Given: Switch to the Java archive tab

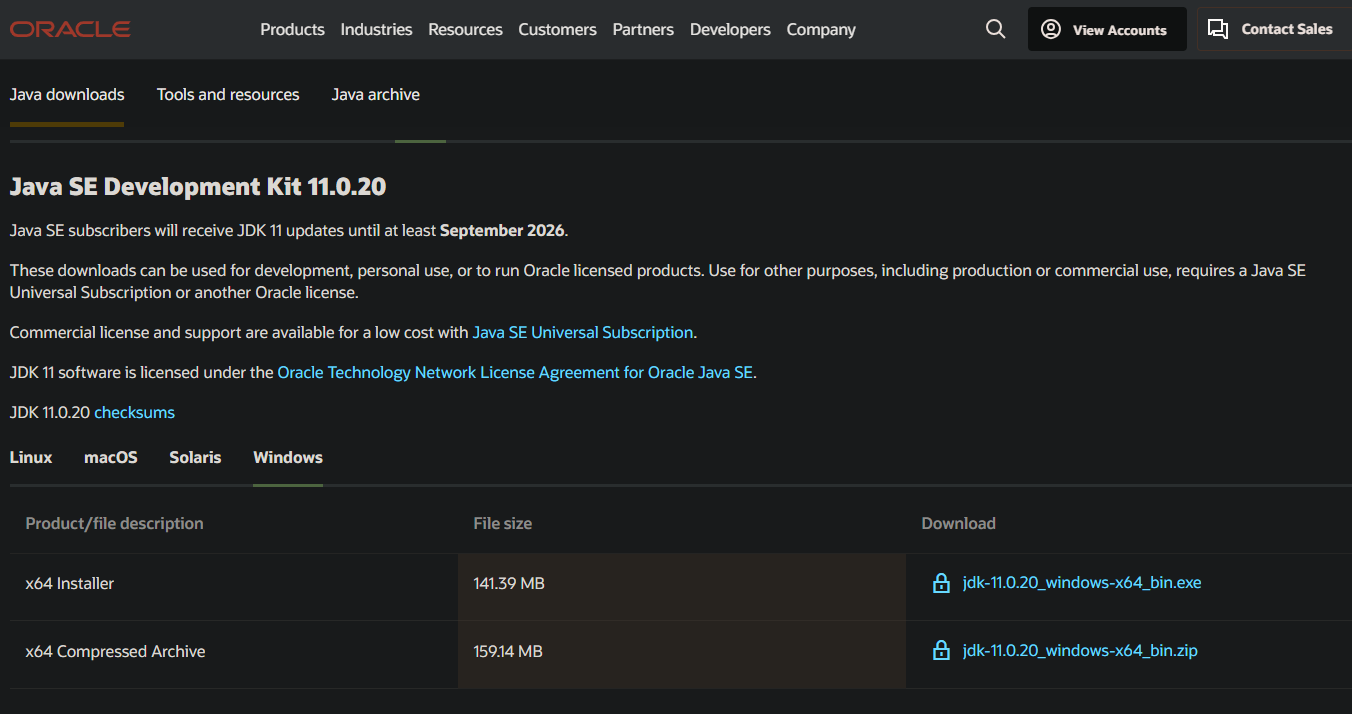Looking at the screenshot, I should pyautogui.click(x=376, y=95).
